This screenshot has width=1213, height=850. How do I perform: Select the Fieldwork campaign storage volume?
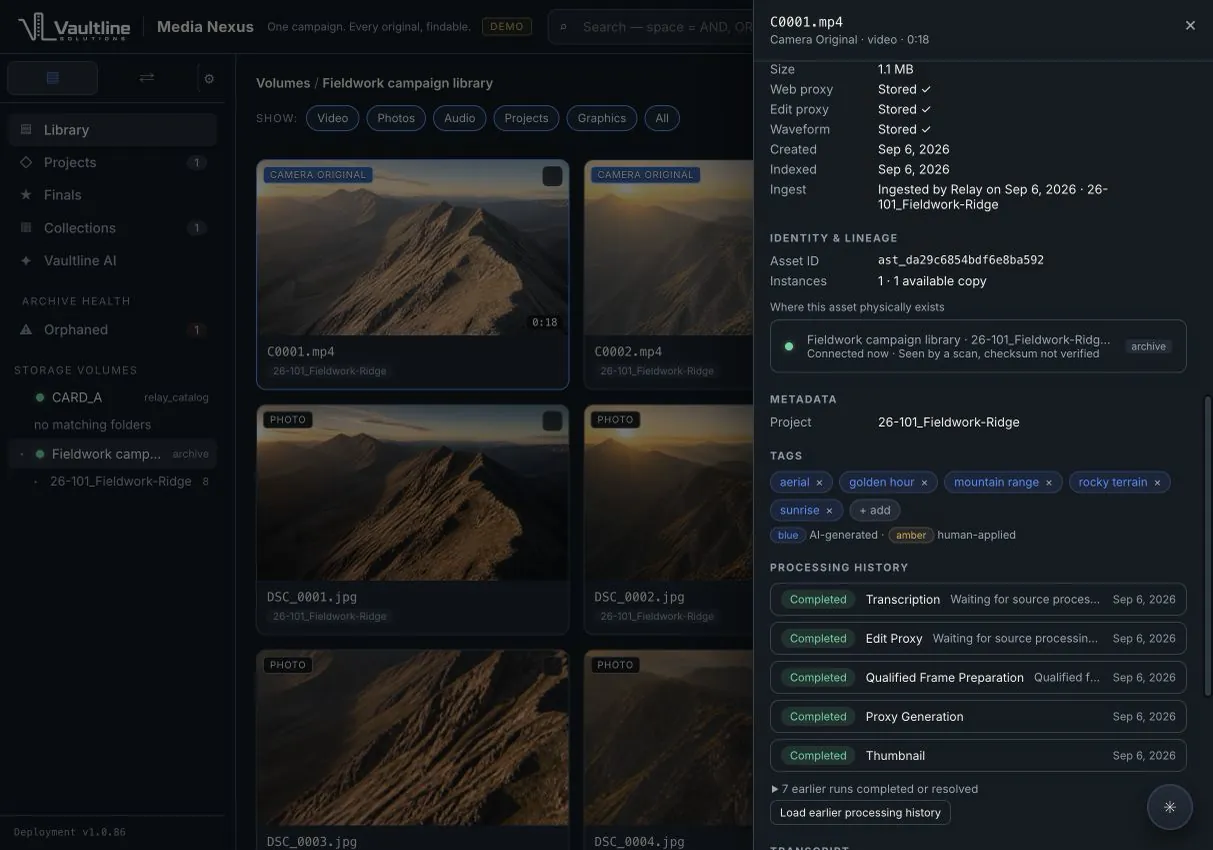click(112, 454)
